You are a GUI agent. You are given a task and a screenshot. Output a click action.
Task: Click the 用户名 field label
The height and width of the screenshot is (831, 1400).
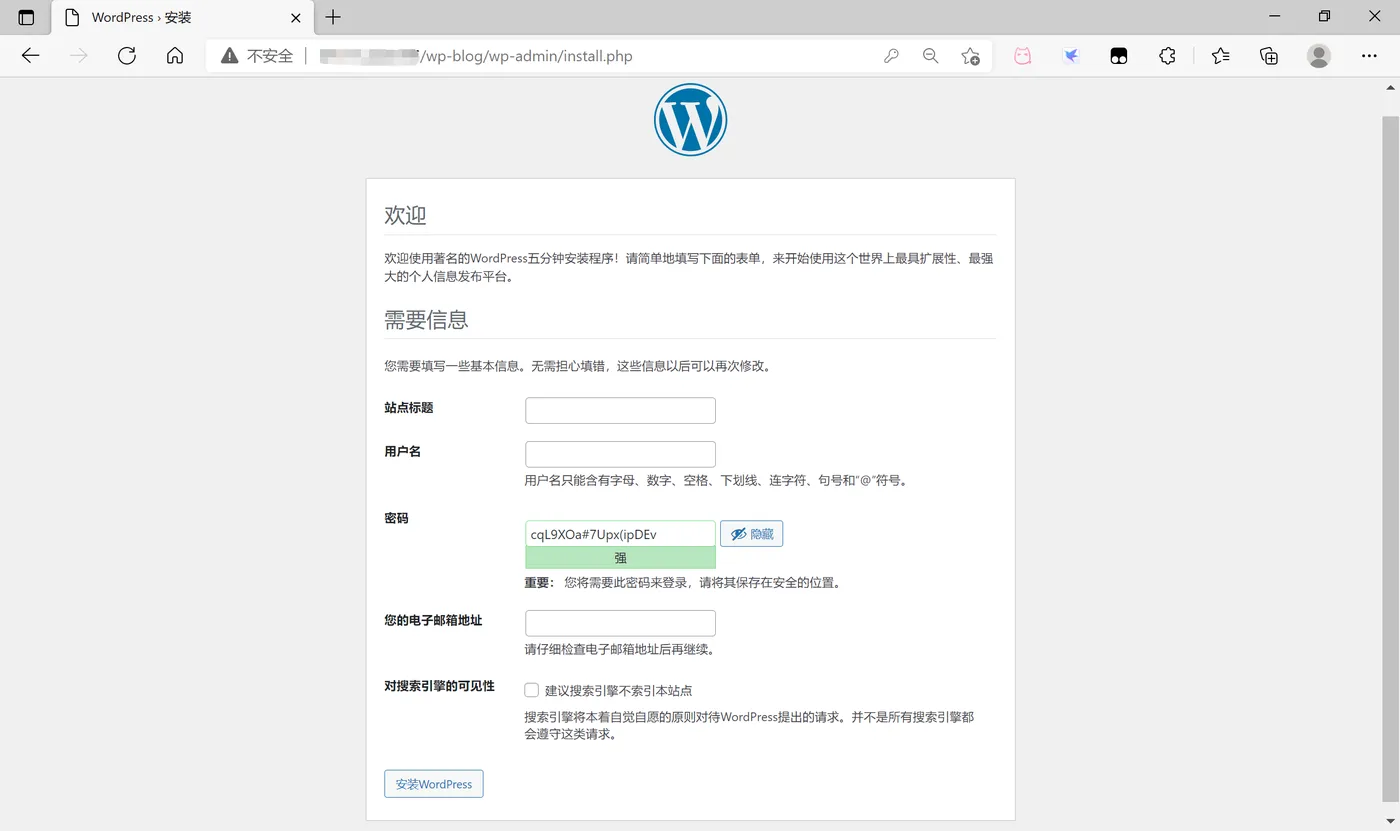pyautogui.click(x=403, y=452)
